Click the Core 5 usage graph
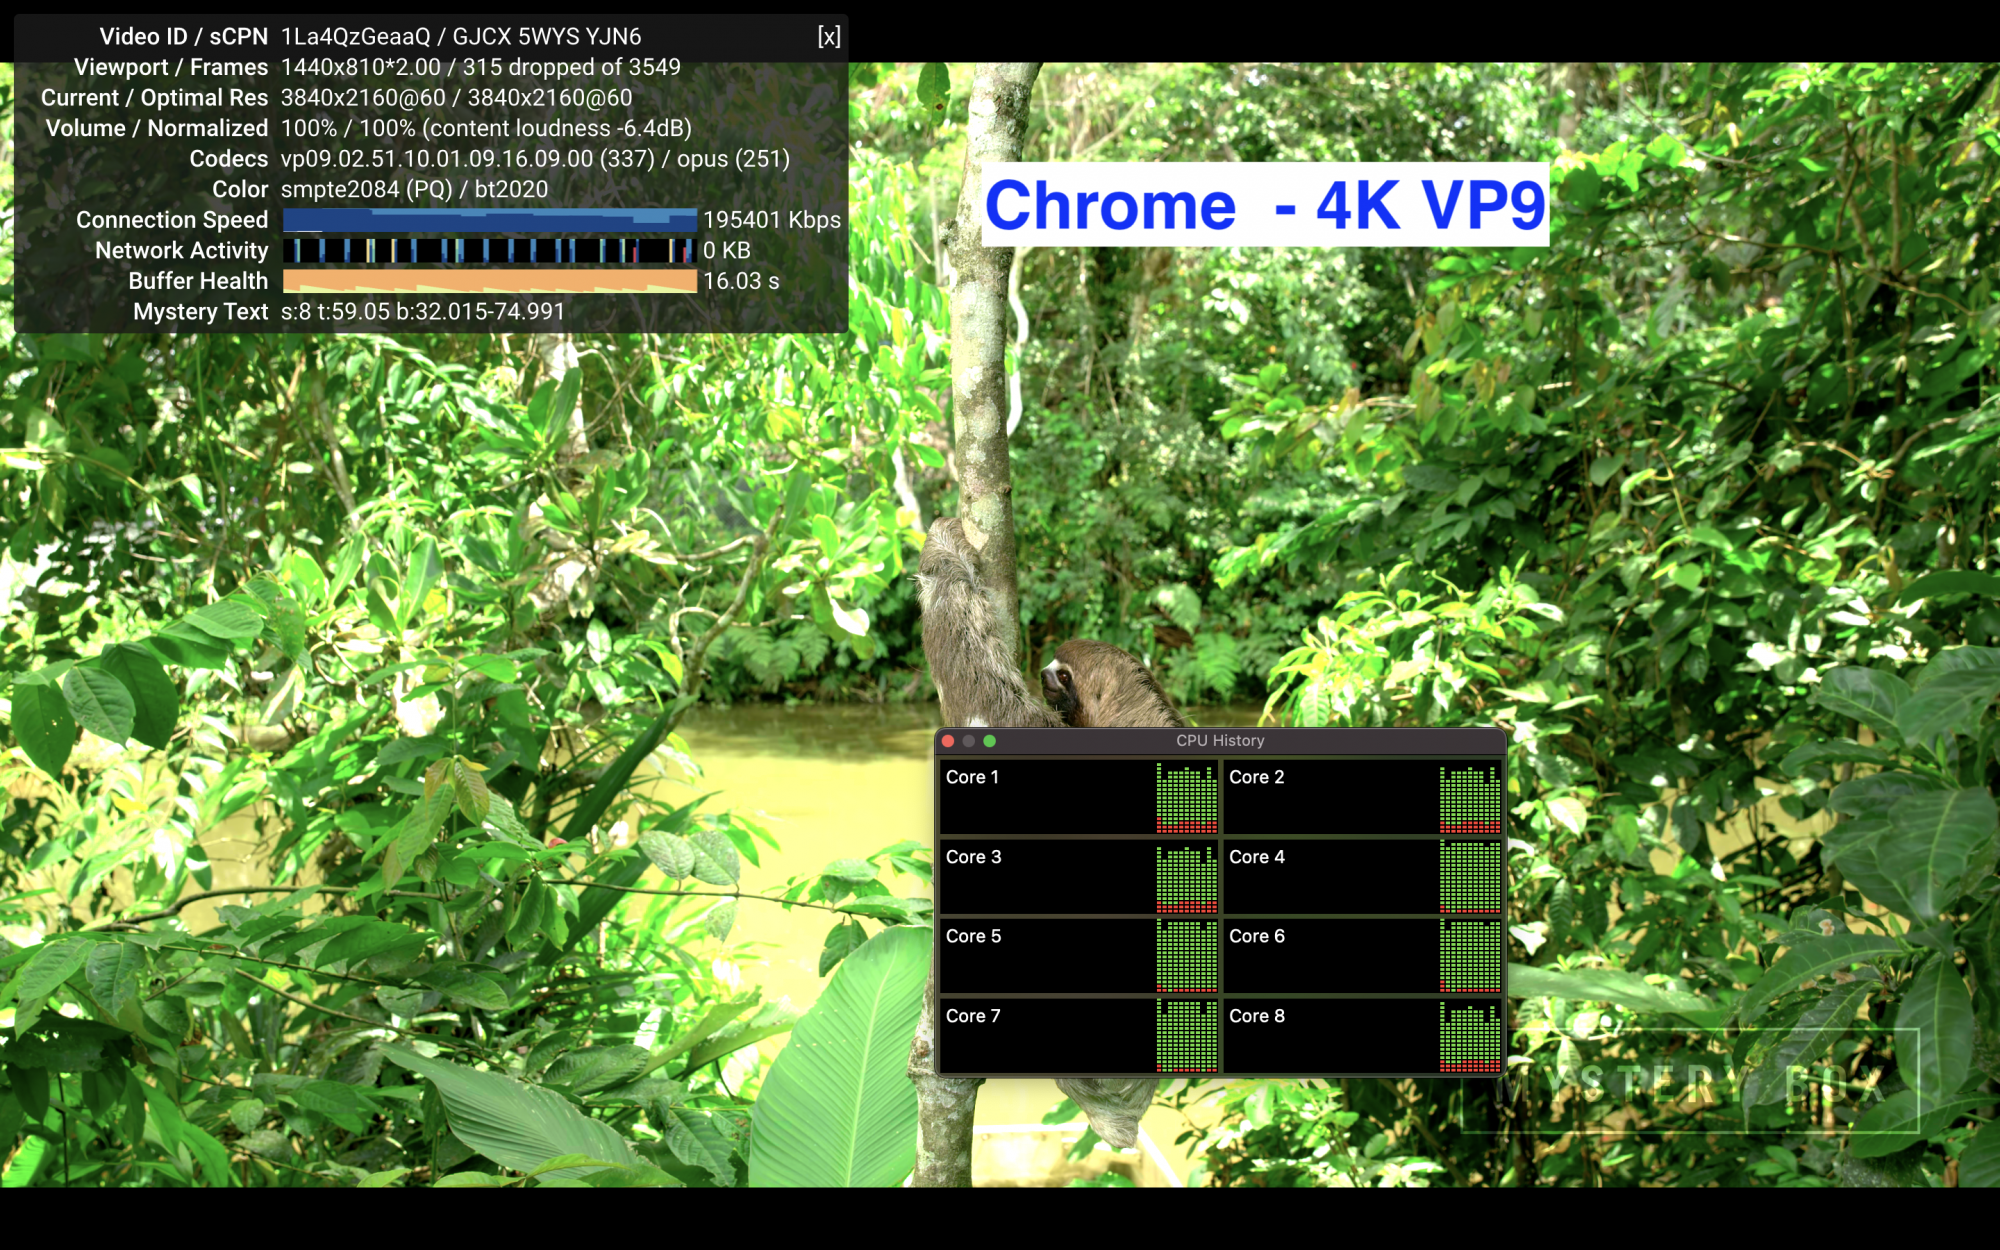This screenshot has width=2000, height=1250. [1187, 957]
